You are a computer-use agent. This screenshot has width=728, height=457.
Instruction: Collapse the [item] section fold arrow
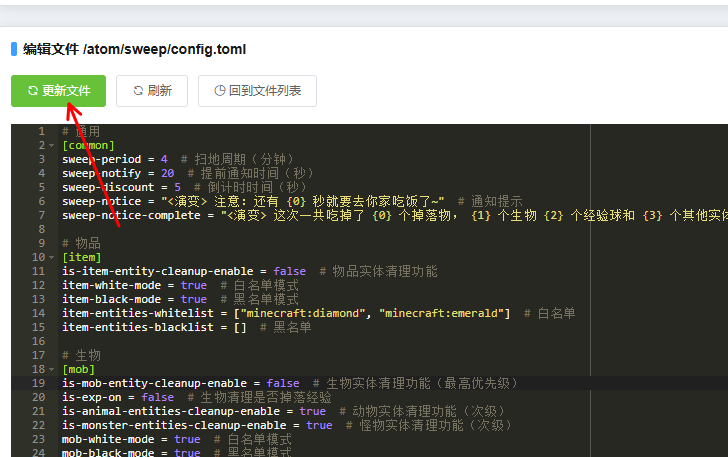tap(52, 258)
